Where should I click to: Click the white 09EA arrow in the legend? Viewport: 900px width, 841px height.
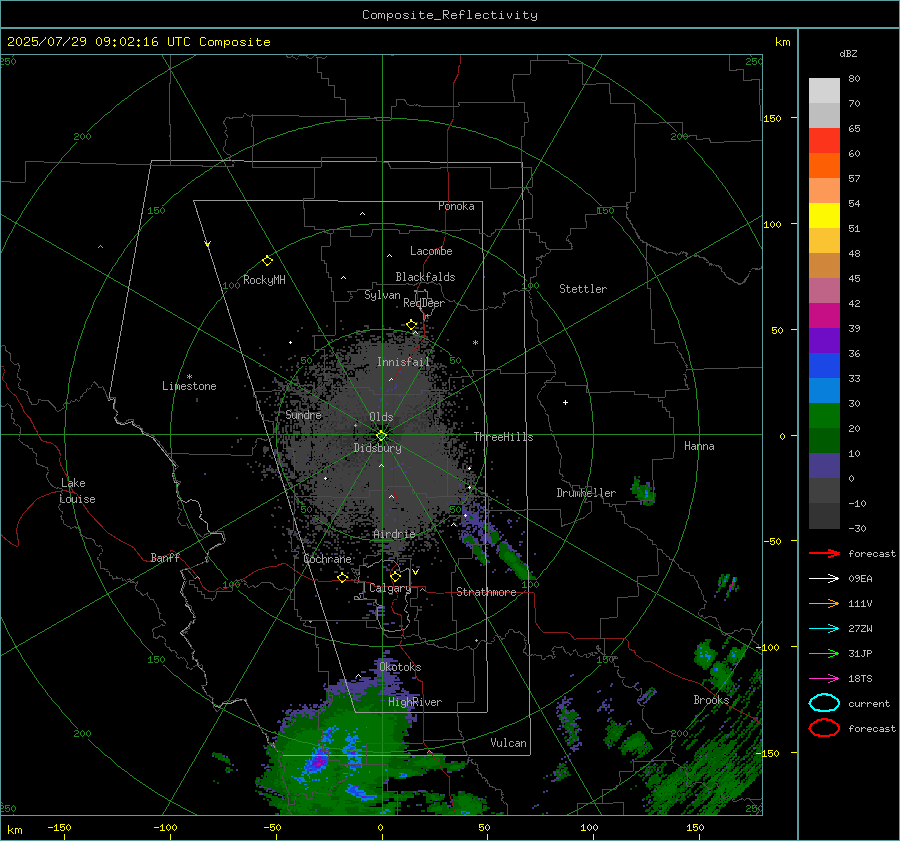[824, 578]
